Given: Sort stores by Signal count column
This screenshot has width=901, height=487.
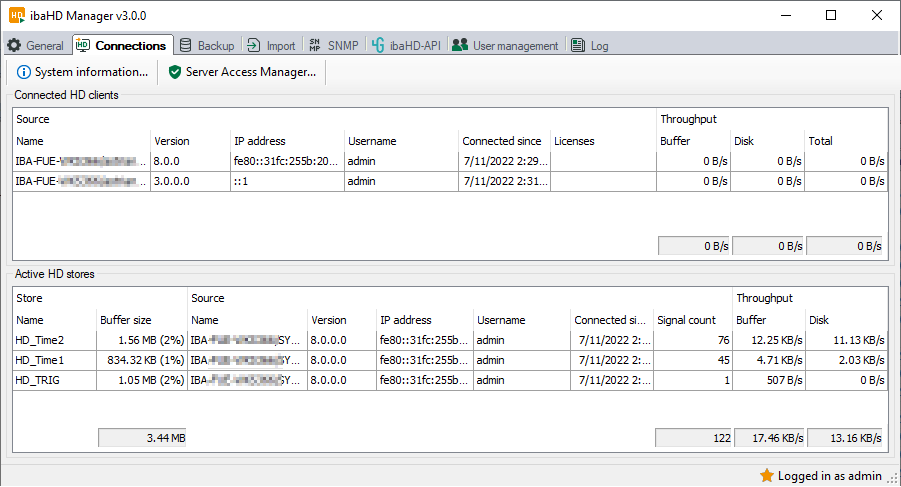Looking at the screenshot, I should [x=686, y=320].
